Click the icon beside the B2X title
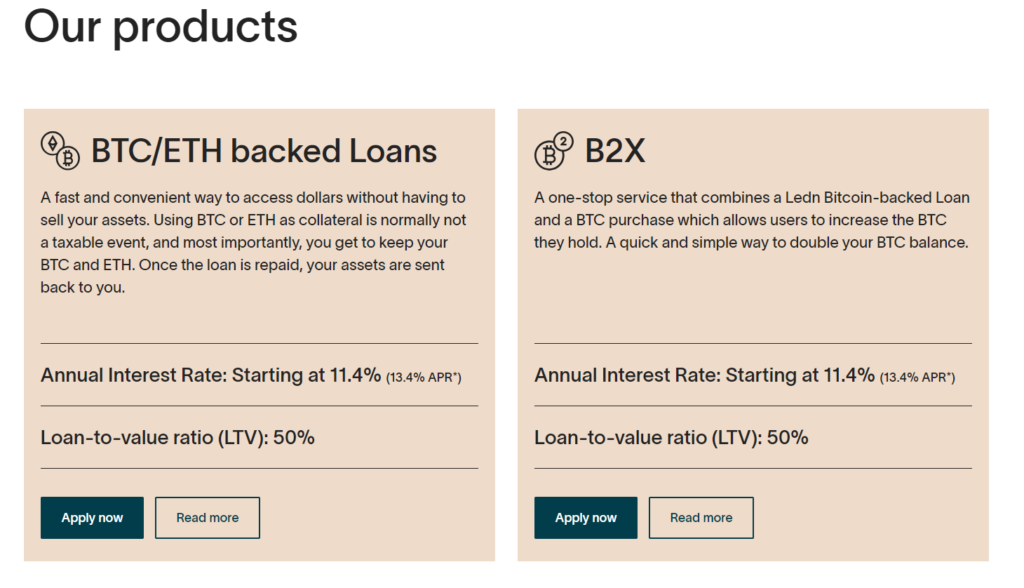 (x=551, y=153)
